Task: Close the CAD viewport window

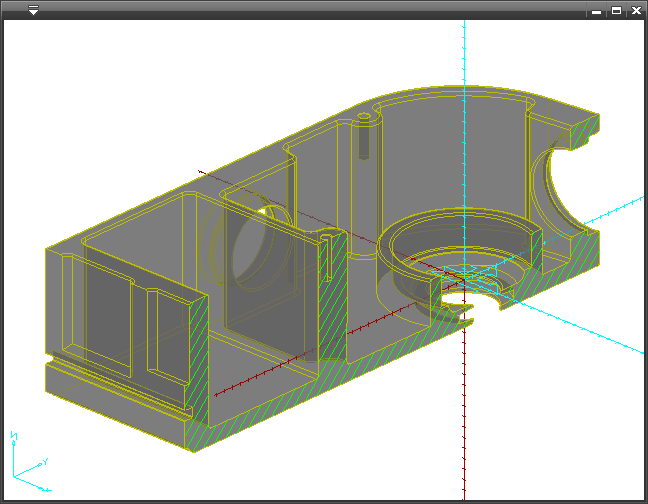Action: [x=636, y=10]
